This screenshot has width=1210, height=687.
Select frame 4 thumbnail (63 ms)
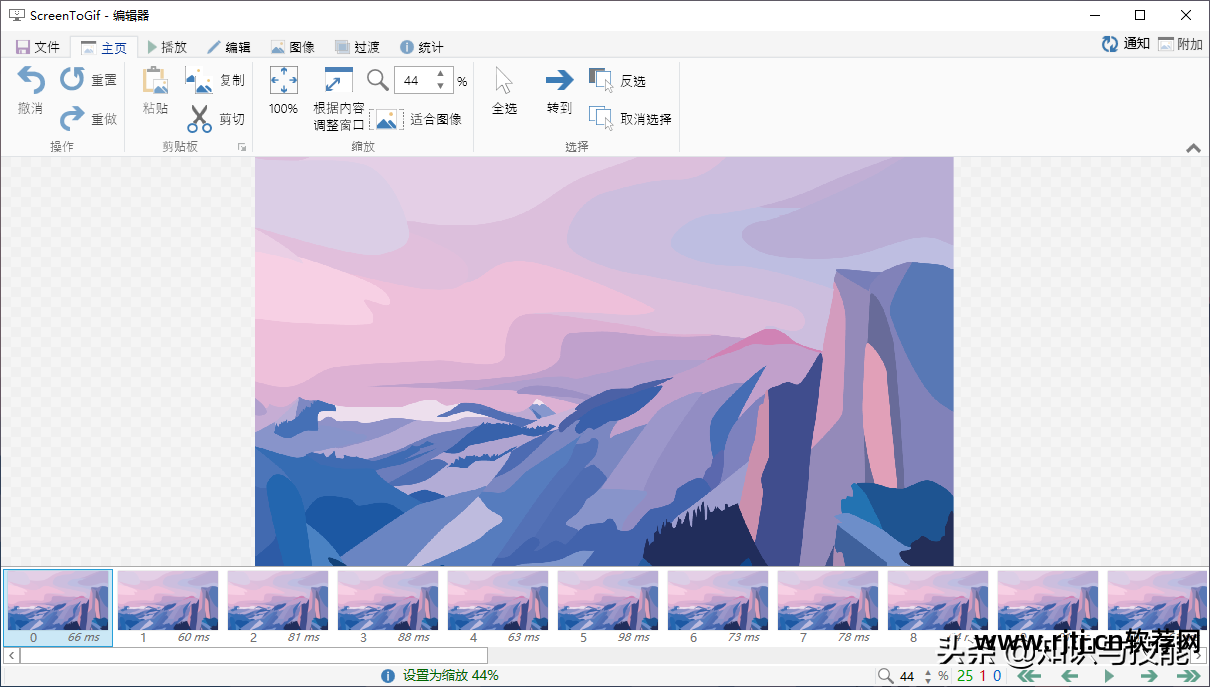(x=498, y=608)
